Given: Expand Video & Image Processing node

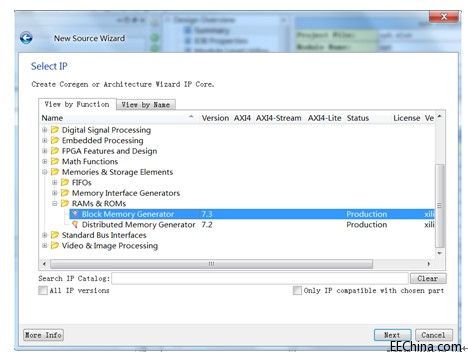Looking at the screenshot, I should coord(45,246).
